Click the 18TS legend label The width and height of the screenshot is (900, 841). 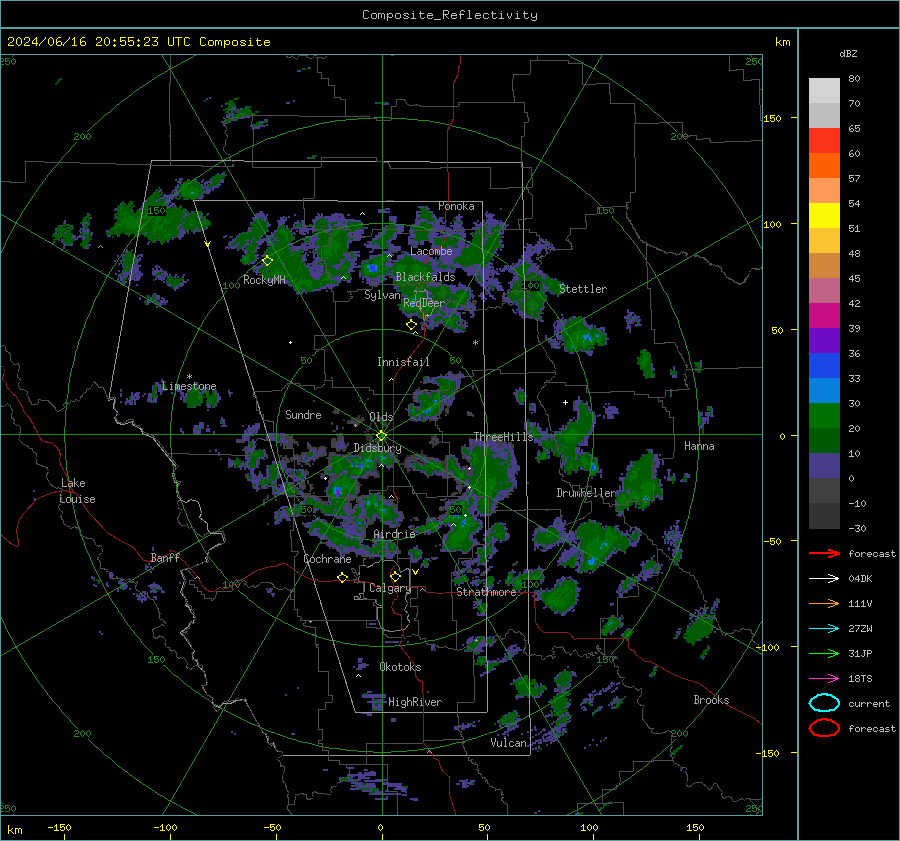pos(860,679)
